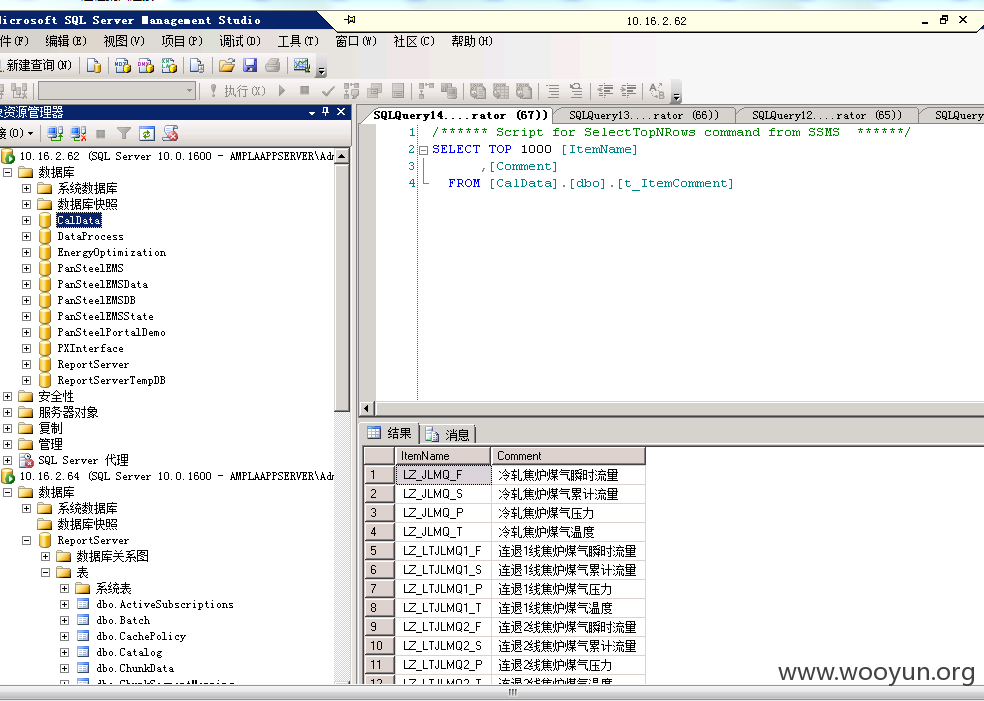Select the EnergyOptimization database
This screenshot has height=701, width=984.
point(112,252)
